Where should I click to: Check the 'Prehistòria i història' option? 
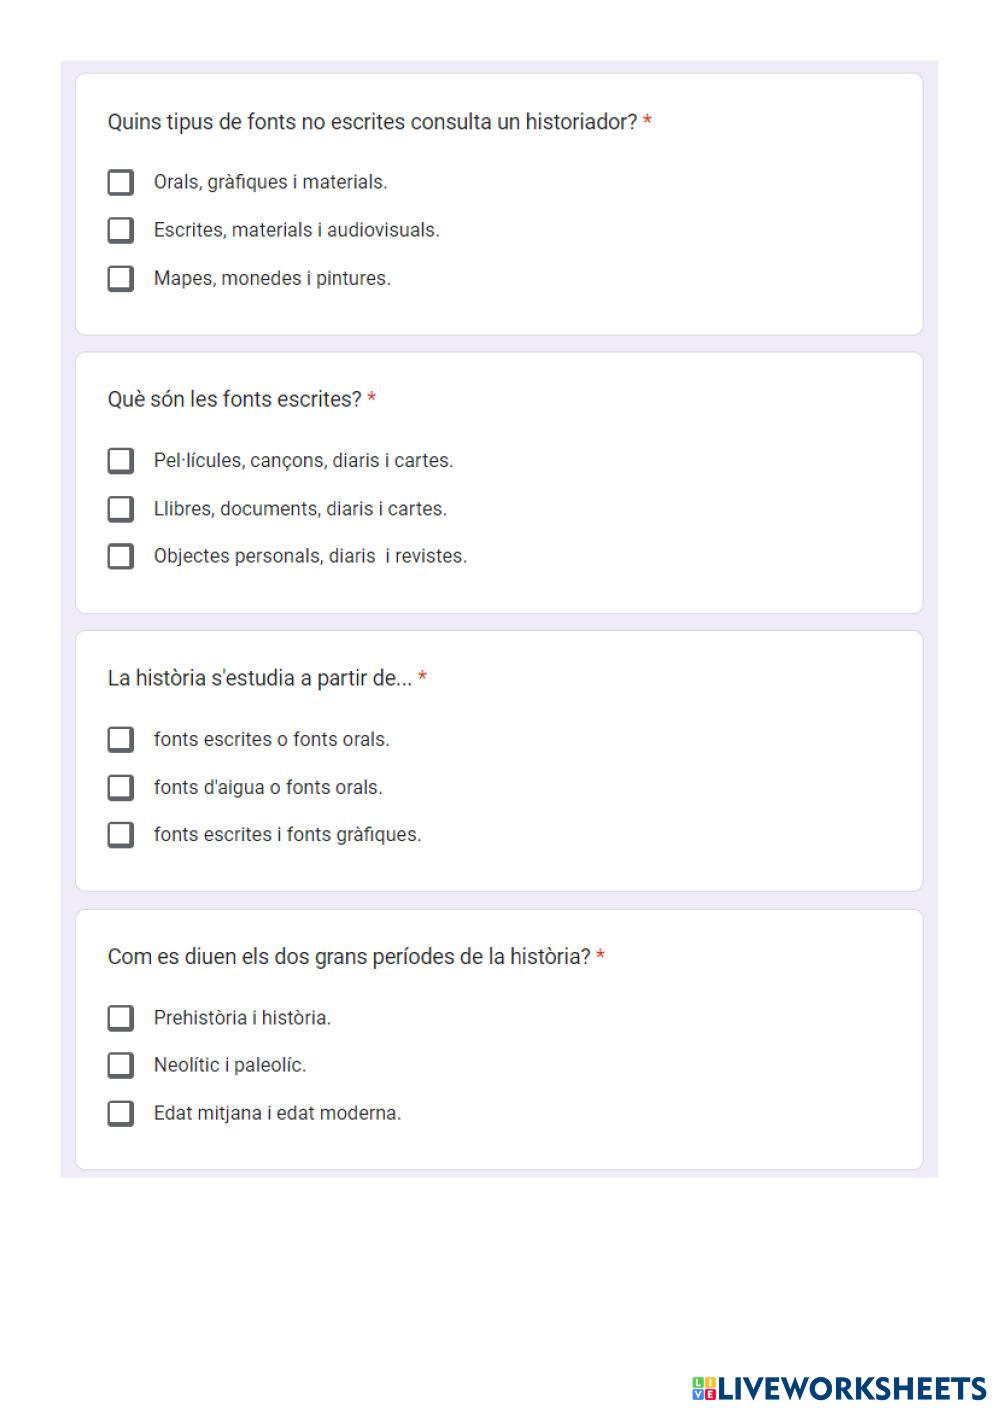tap(120, 1017)
